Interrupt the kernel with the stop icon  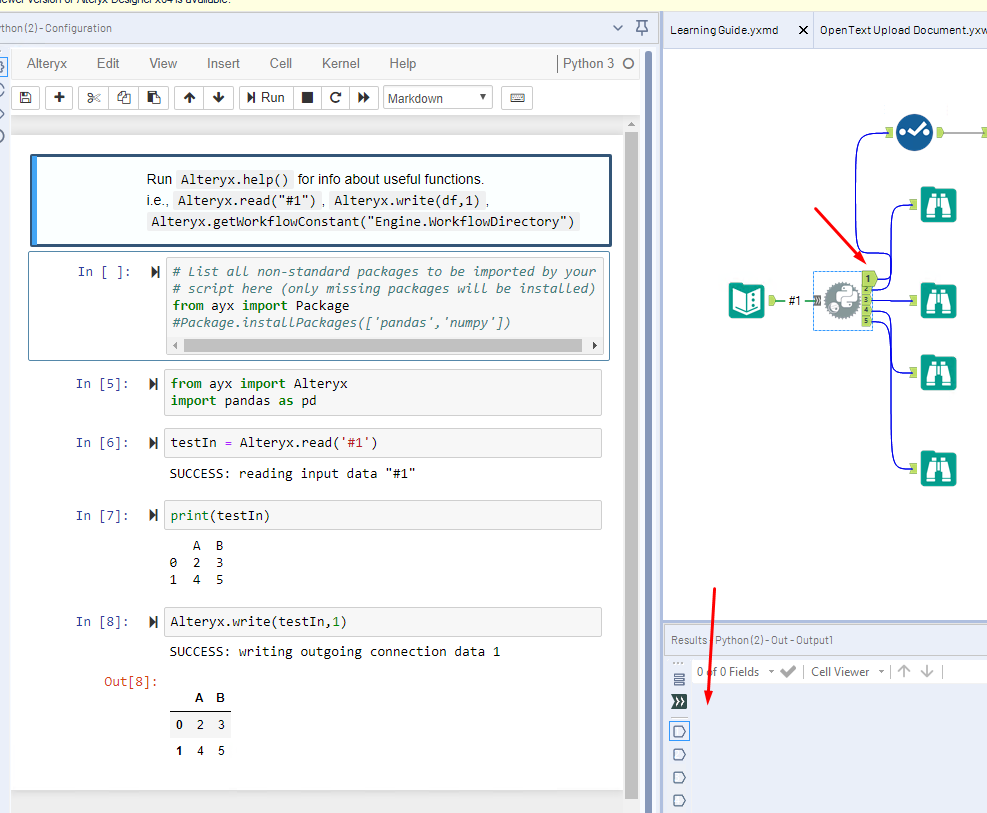(x=307, y=98)
